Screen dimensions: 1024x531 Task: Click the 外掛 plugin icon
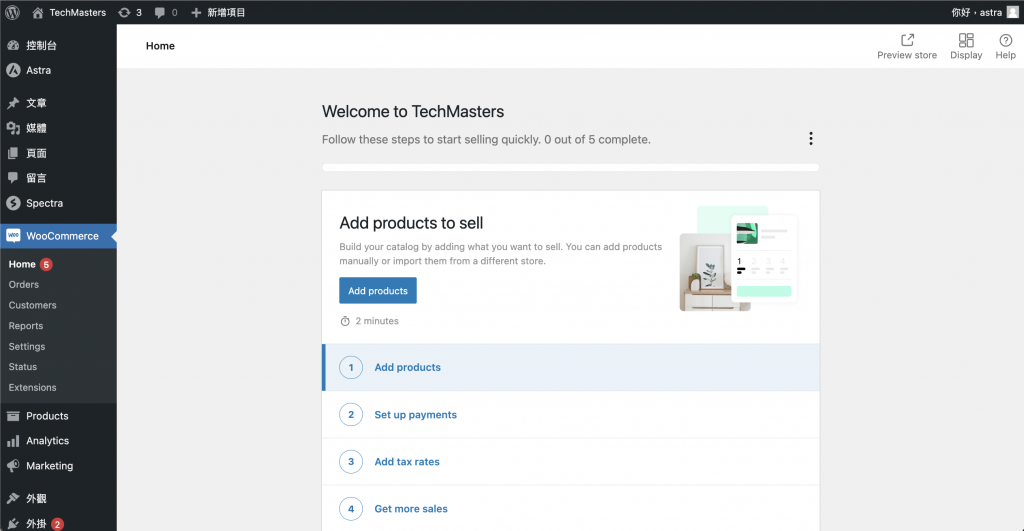pyautogui.click(x=13, y=524)
